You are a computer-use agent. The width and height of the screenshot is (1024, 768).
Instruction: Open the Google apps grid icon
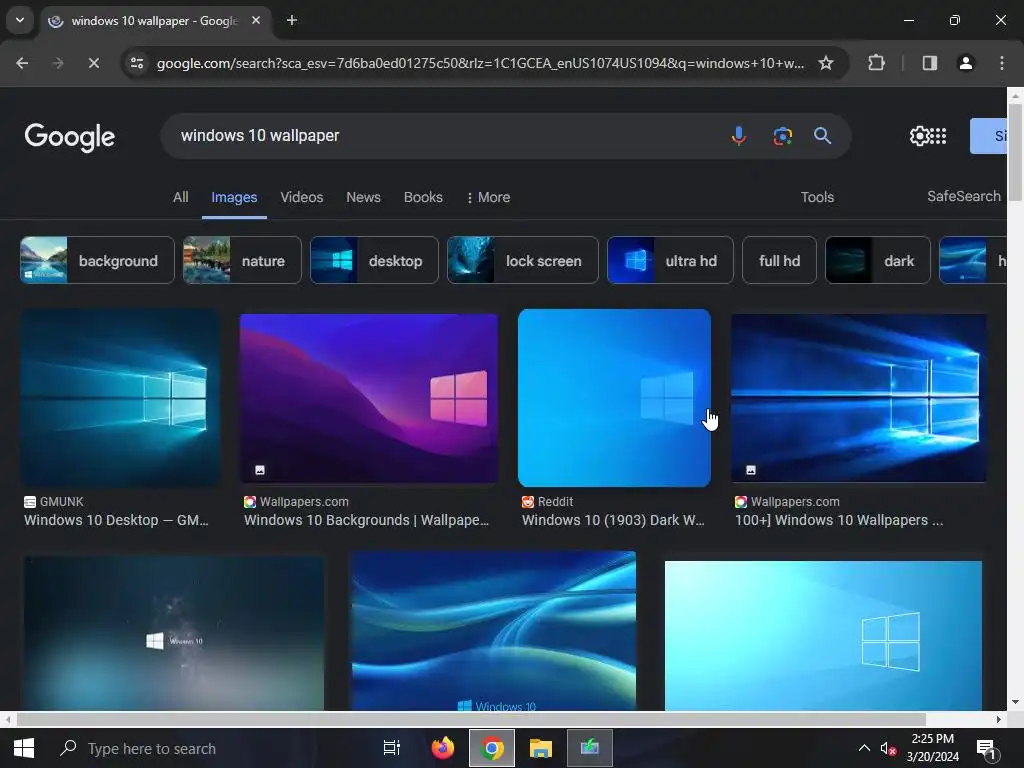(x=938, y=136)
